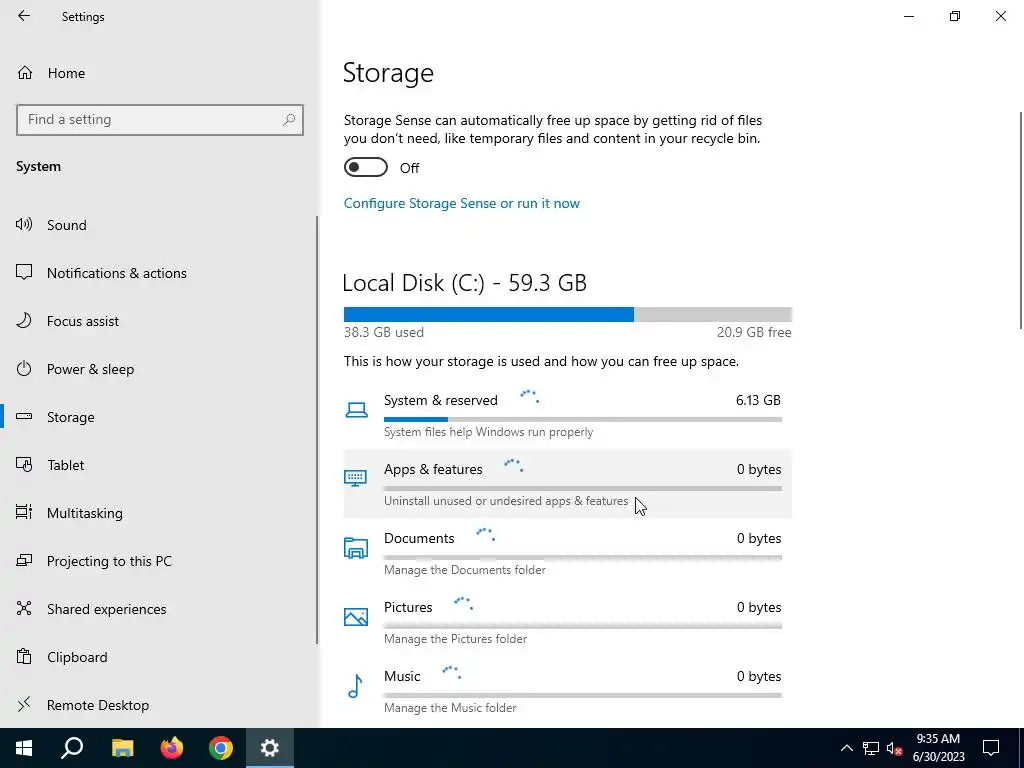The width and height of the screenshot is (1024, 768).
Task: Click the Shared experiences label in the sidebar
Action: (x=106, y=609)
